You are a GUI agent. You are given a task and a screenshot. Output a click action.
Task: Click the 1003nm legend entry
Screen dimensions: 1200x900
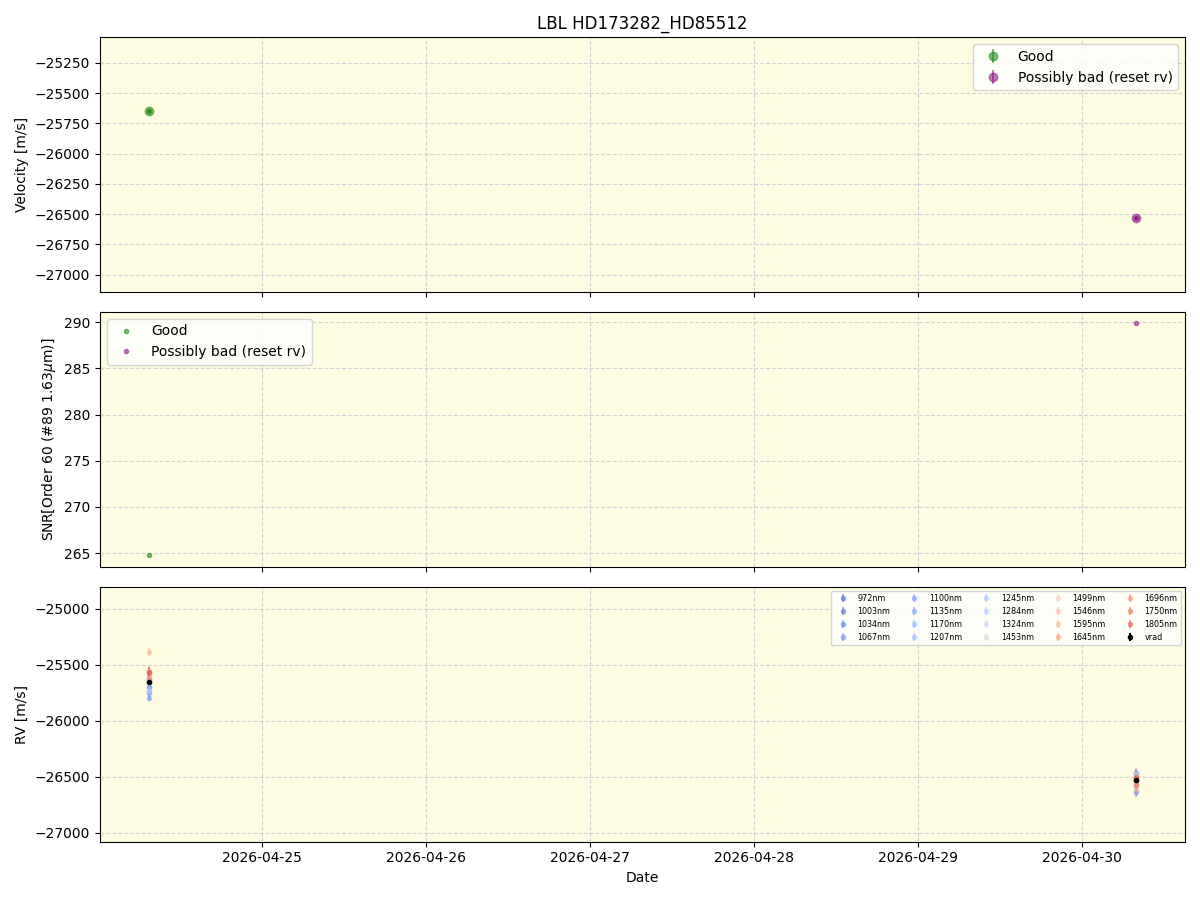point(864,611)
